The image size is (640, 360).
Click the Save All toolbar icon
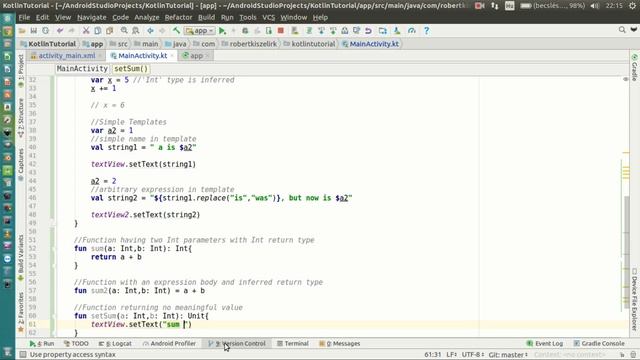[33, 31]
